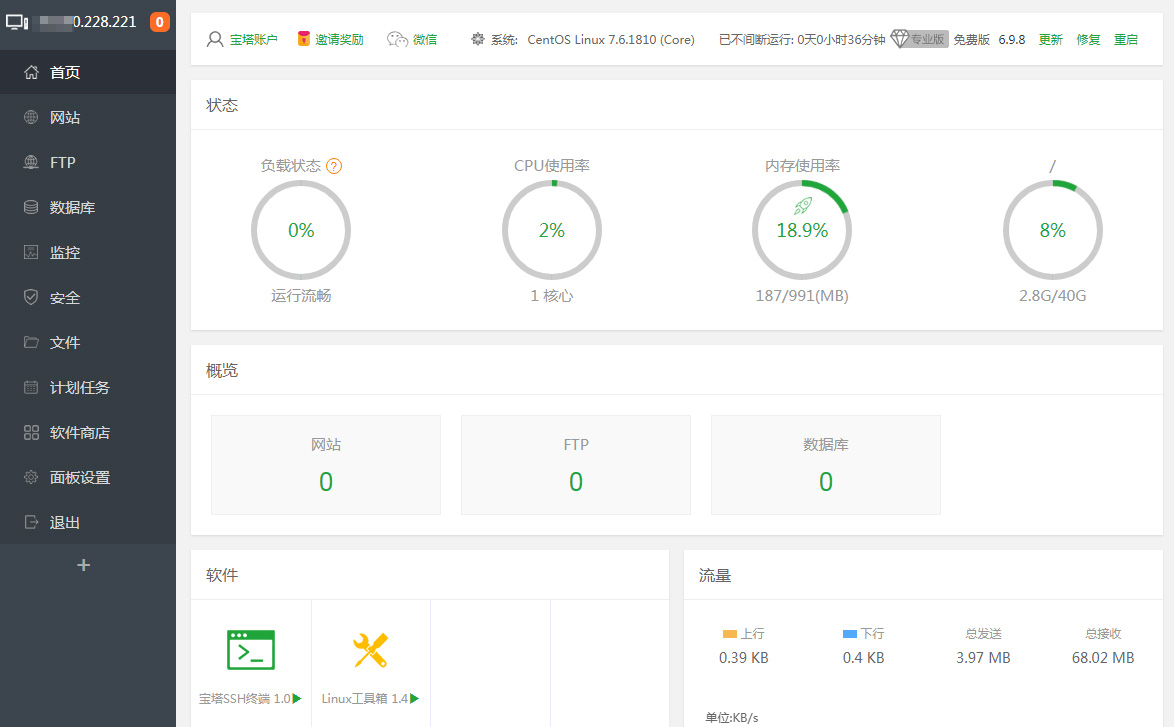The height and width of the screenshot is (727, 1174).
Task: Click the CPU使用率 circular gauge
Action: click(552, 230)
